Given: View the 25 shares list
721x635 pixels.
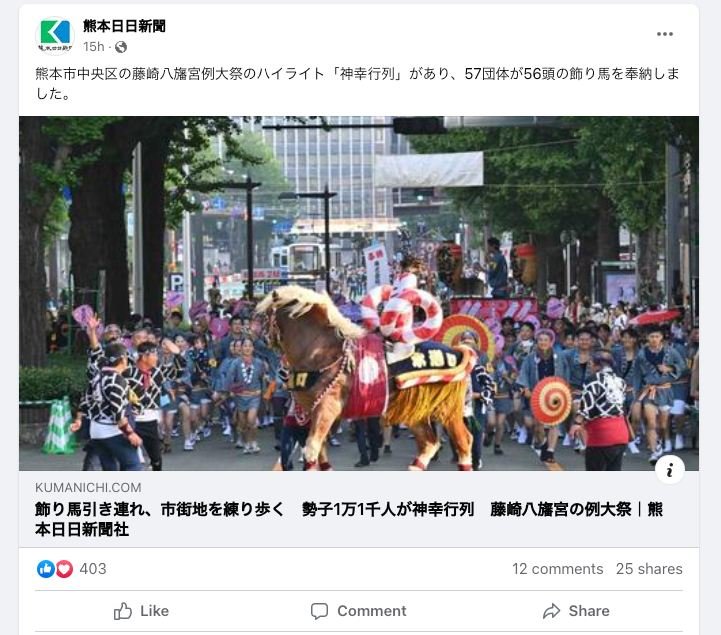Looking at the screenshot, I should [649, 569].
